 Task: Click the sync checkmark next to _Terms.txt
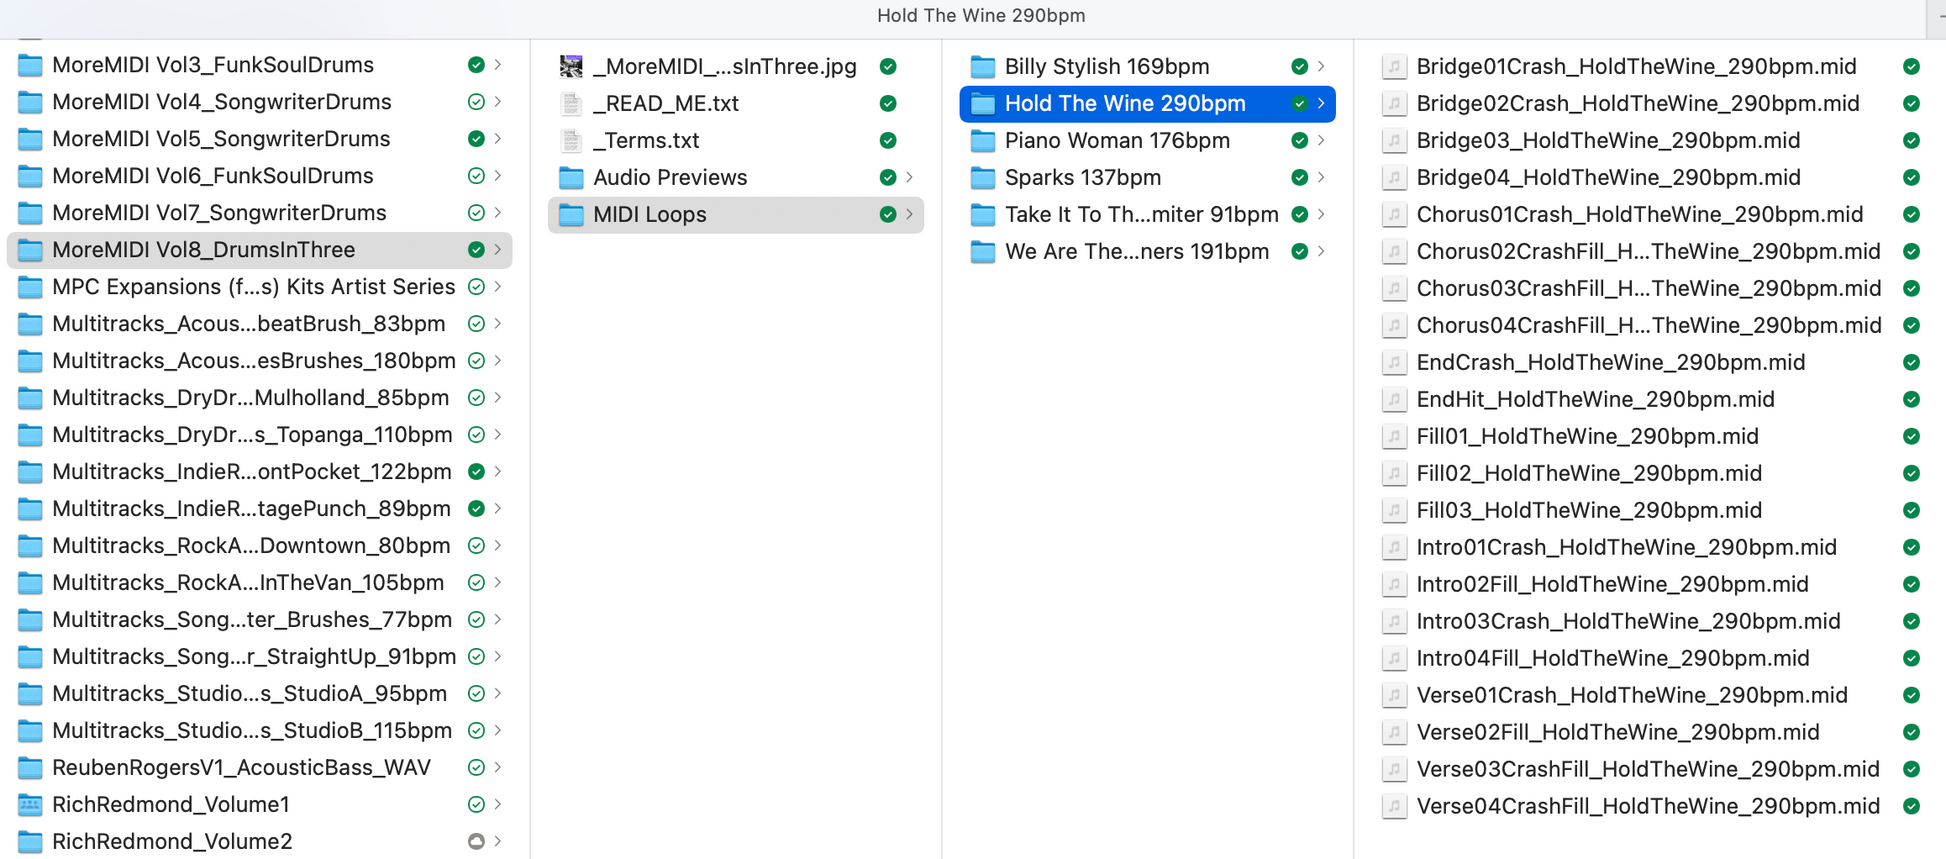click(x=887, y=140)
